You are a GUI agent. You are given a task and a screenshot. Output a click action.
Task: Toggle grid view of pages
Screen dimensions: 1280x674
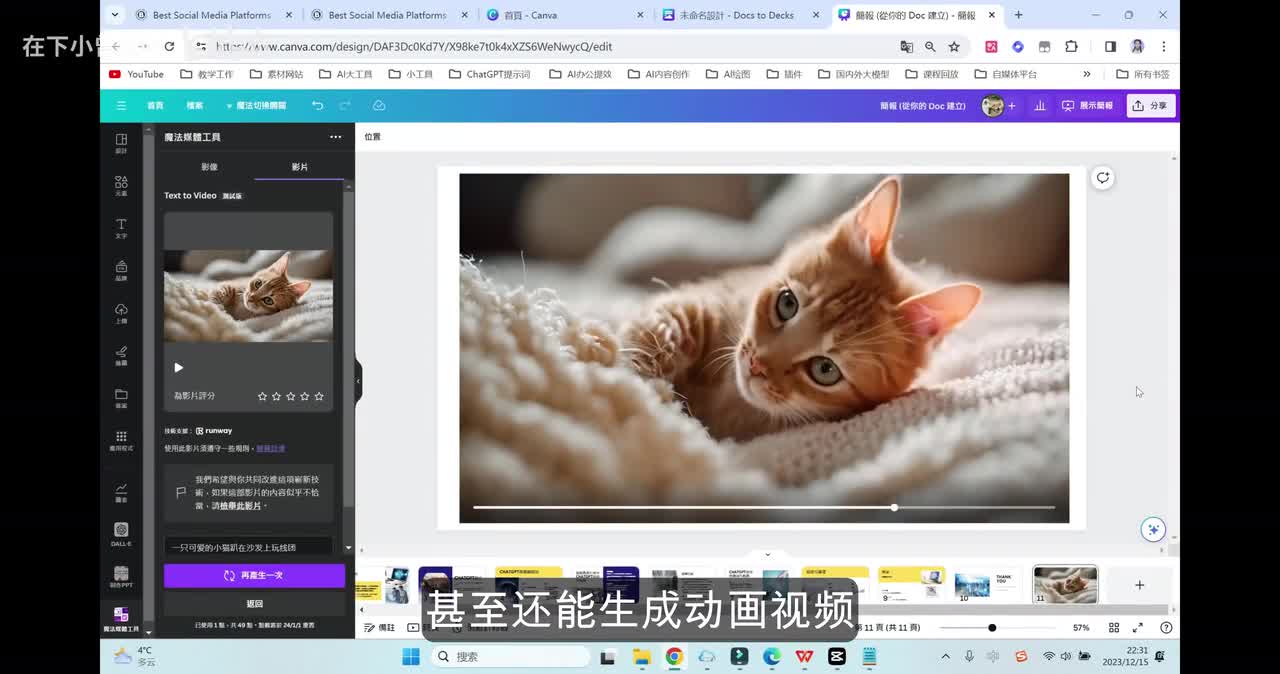point(1114,628)
